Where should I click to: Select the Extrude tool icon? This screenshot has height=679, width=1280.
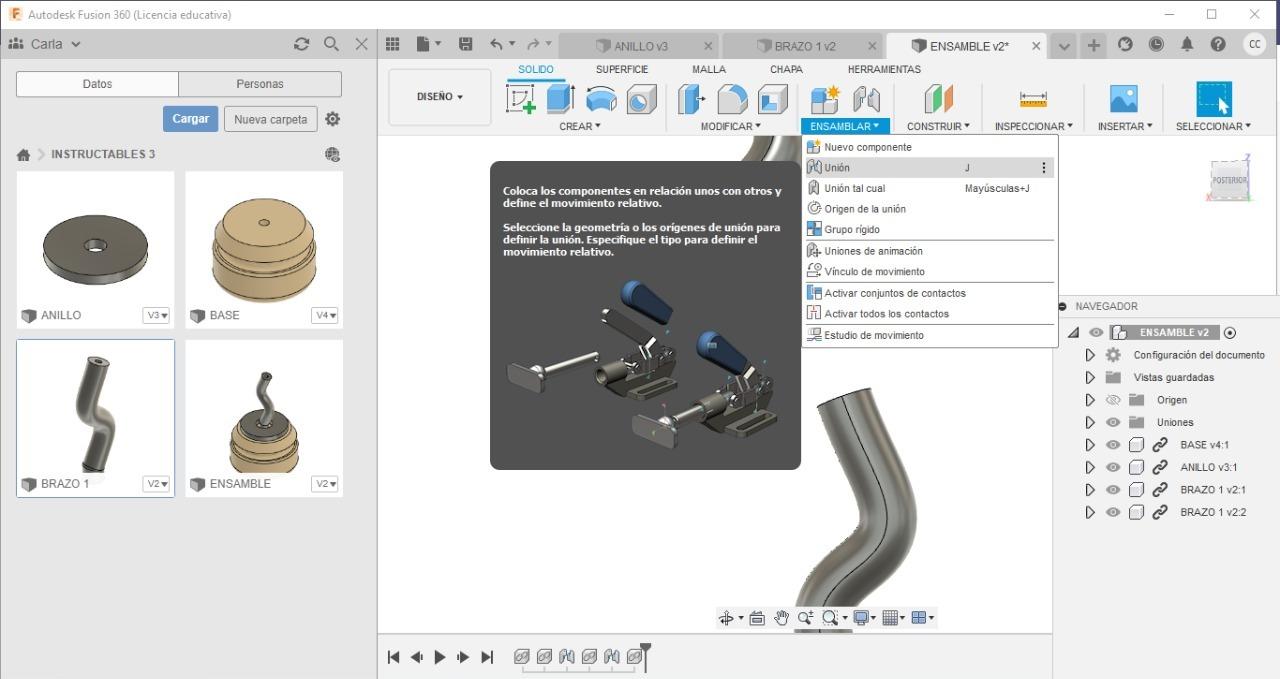tap(560, 98)
